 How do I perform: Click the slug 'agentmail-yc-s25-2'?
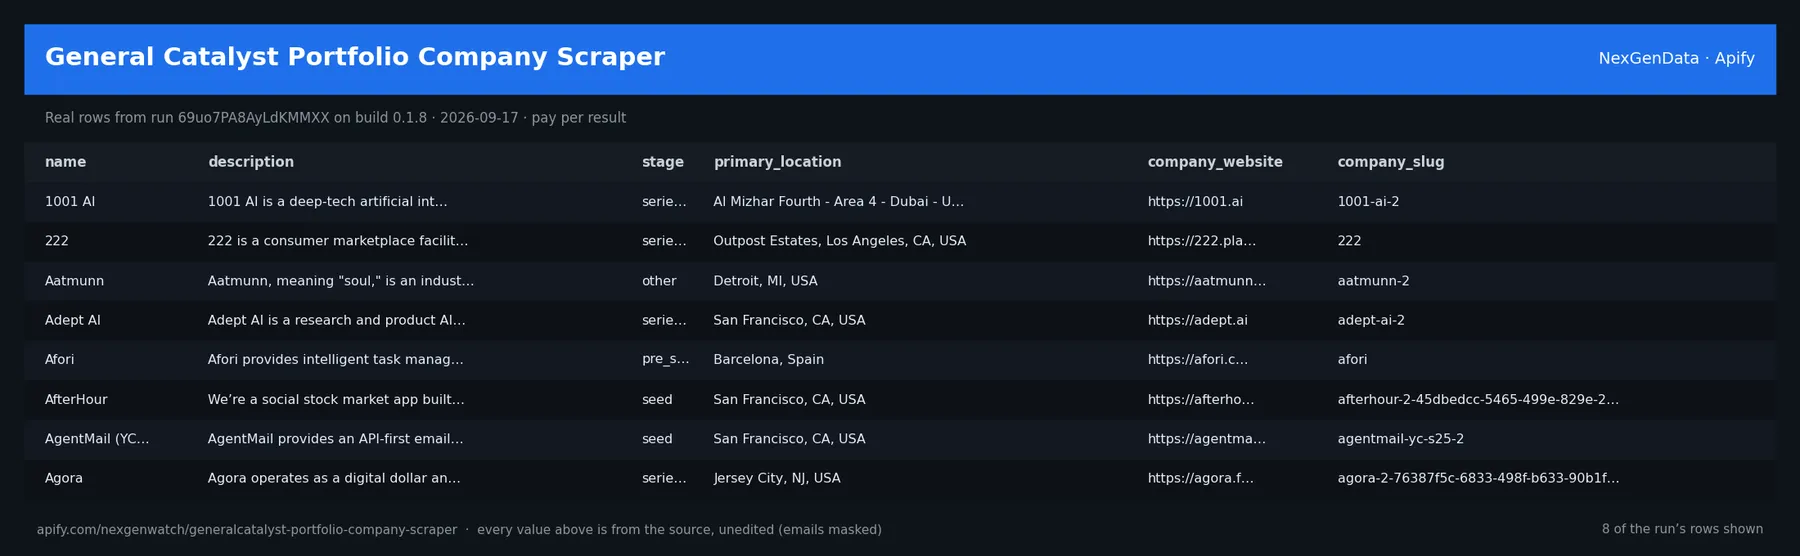[x=1401, y=439]
